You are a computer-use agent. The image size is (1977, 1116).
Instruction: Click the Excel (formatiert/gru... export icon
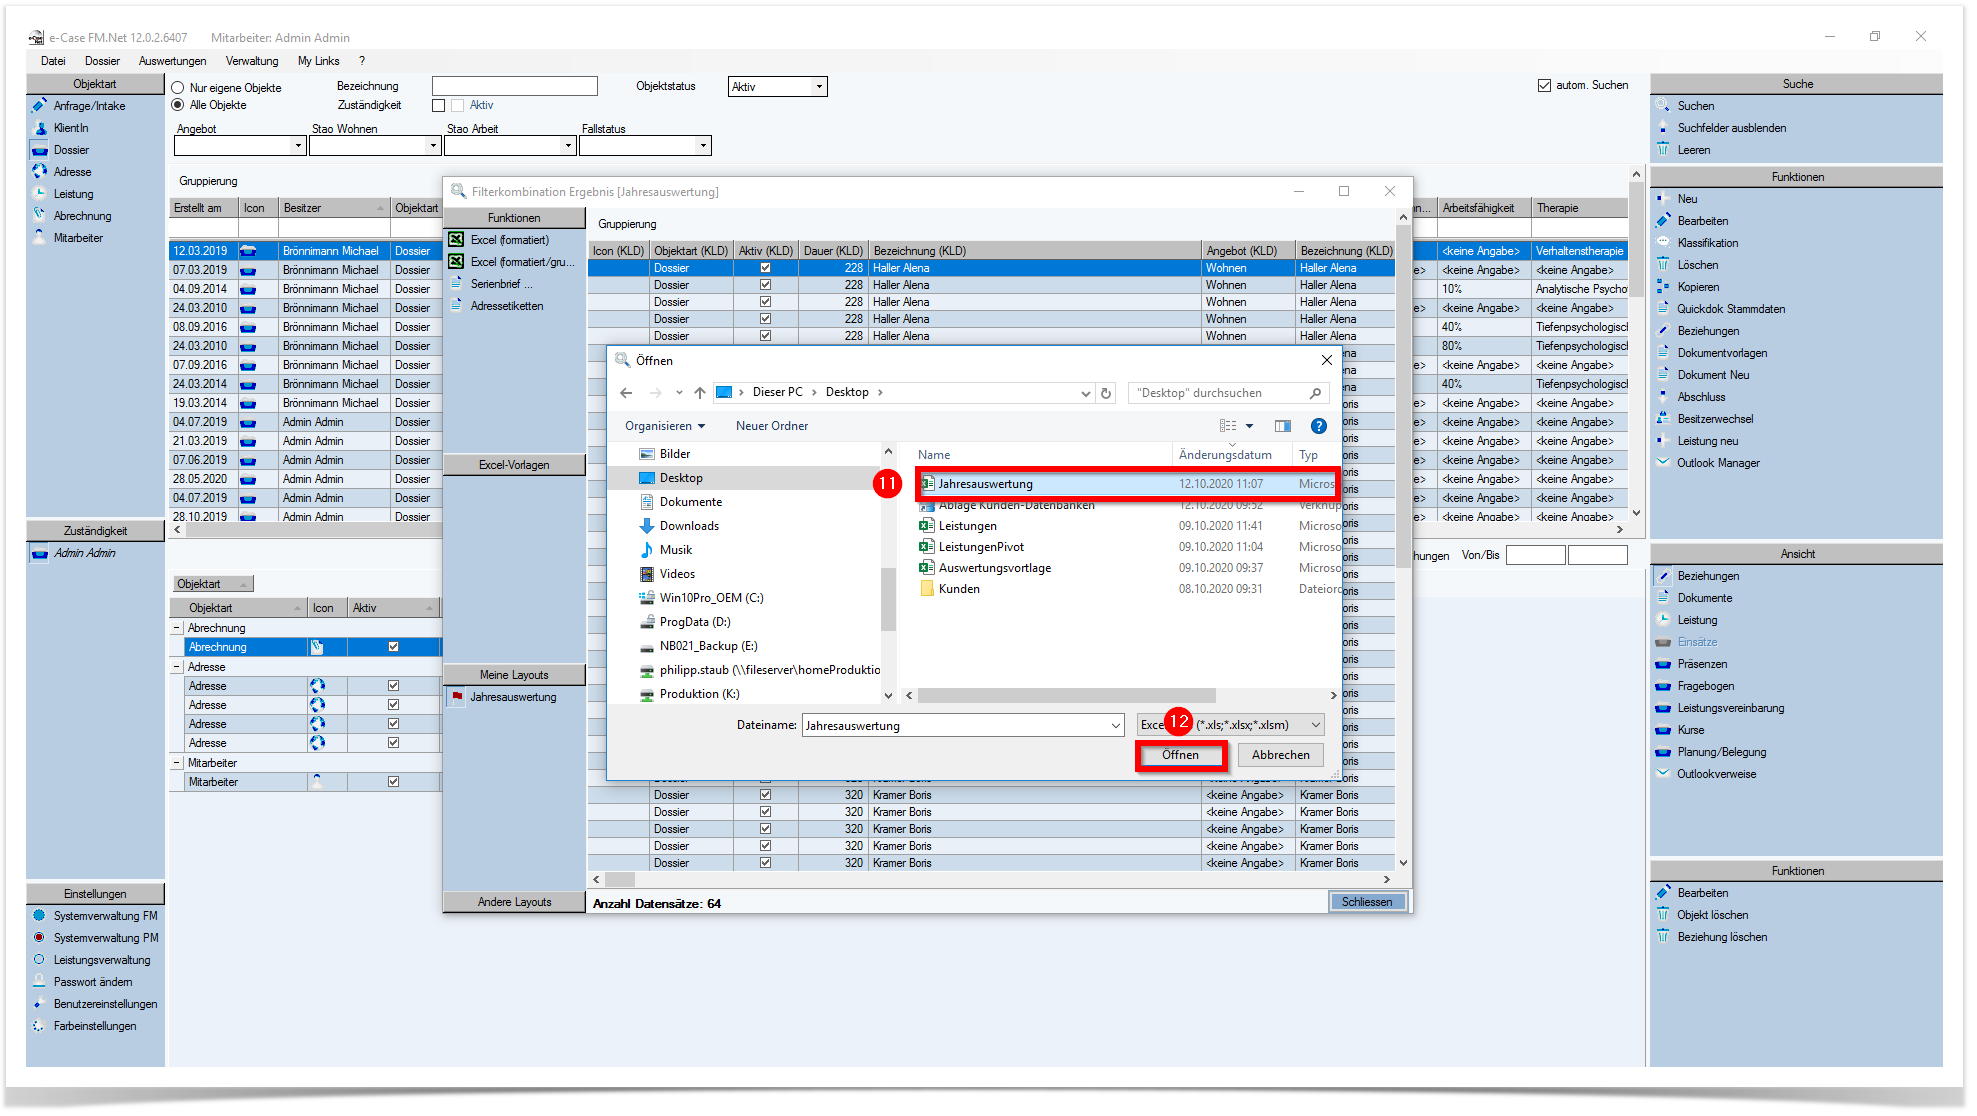click(x=456, y=262)
